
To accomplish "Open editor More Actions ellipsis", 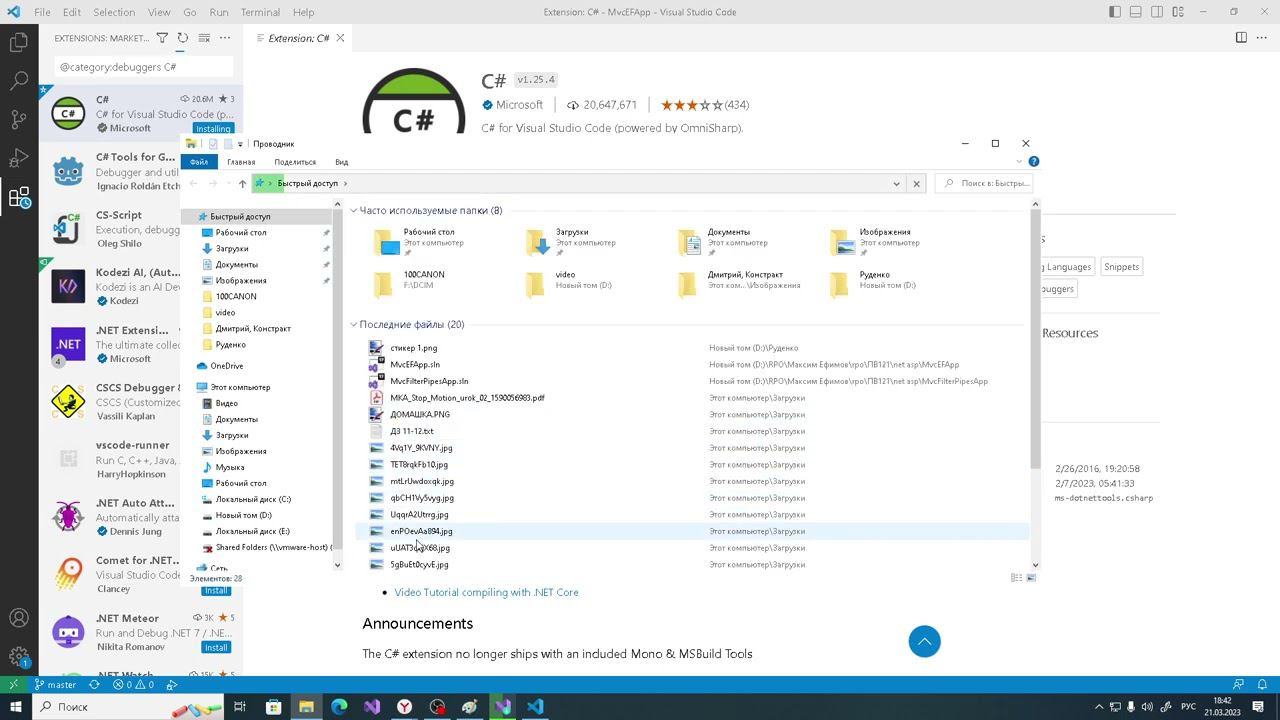I will pyautogui.click(x=1262, y=38).
